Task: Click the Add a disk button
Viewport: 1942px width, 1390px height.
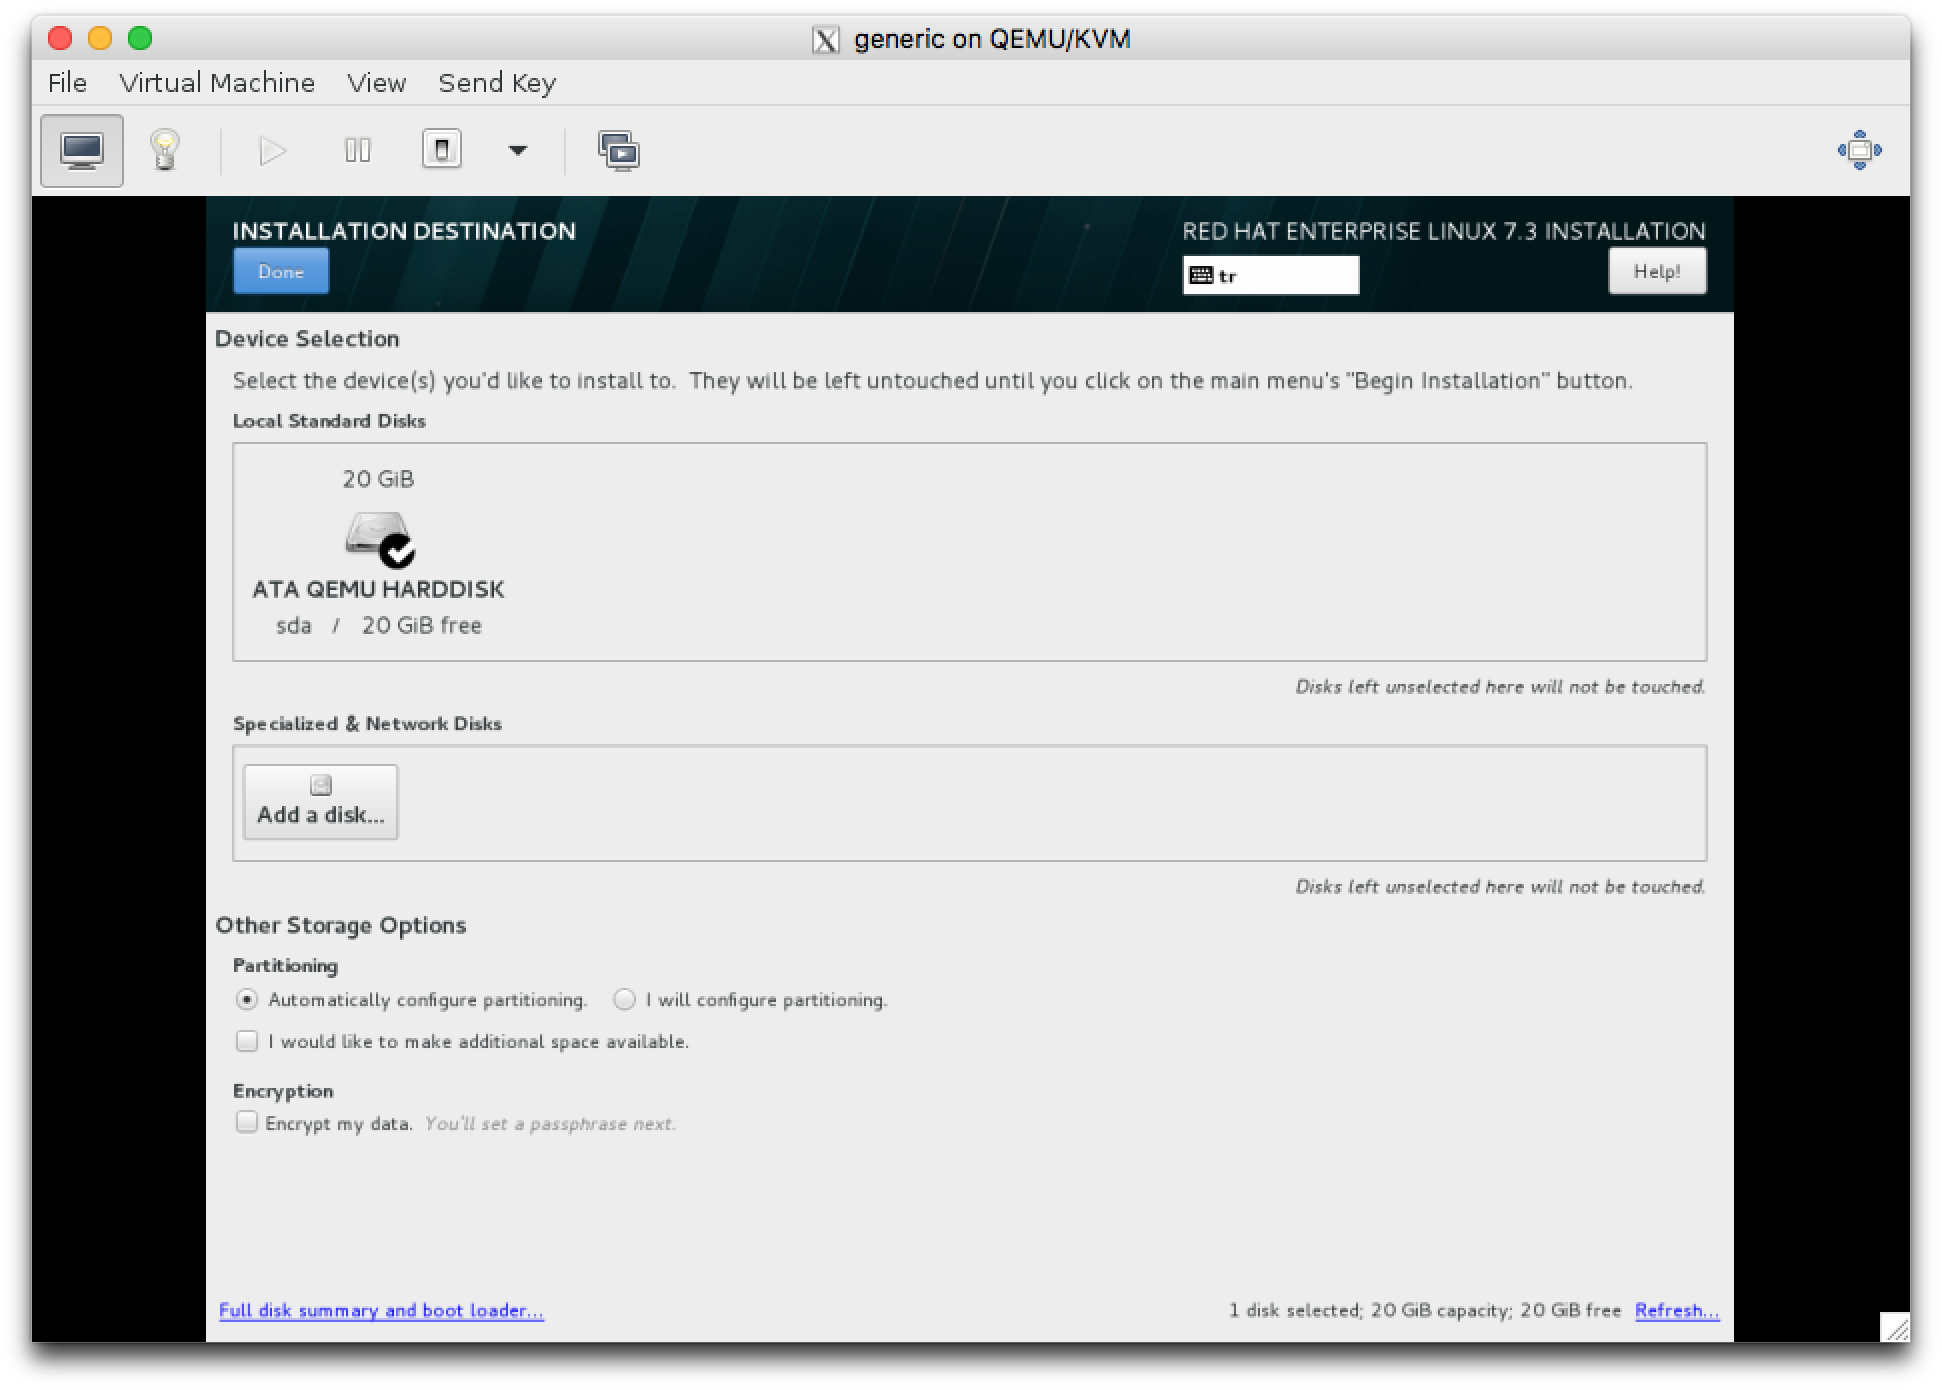Action: [320, 802]
